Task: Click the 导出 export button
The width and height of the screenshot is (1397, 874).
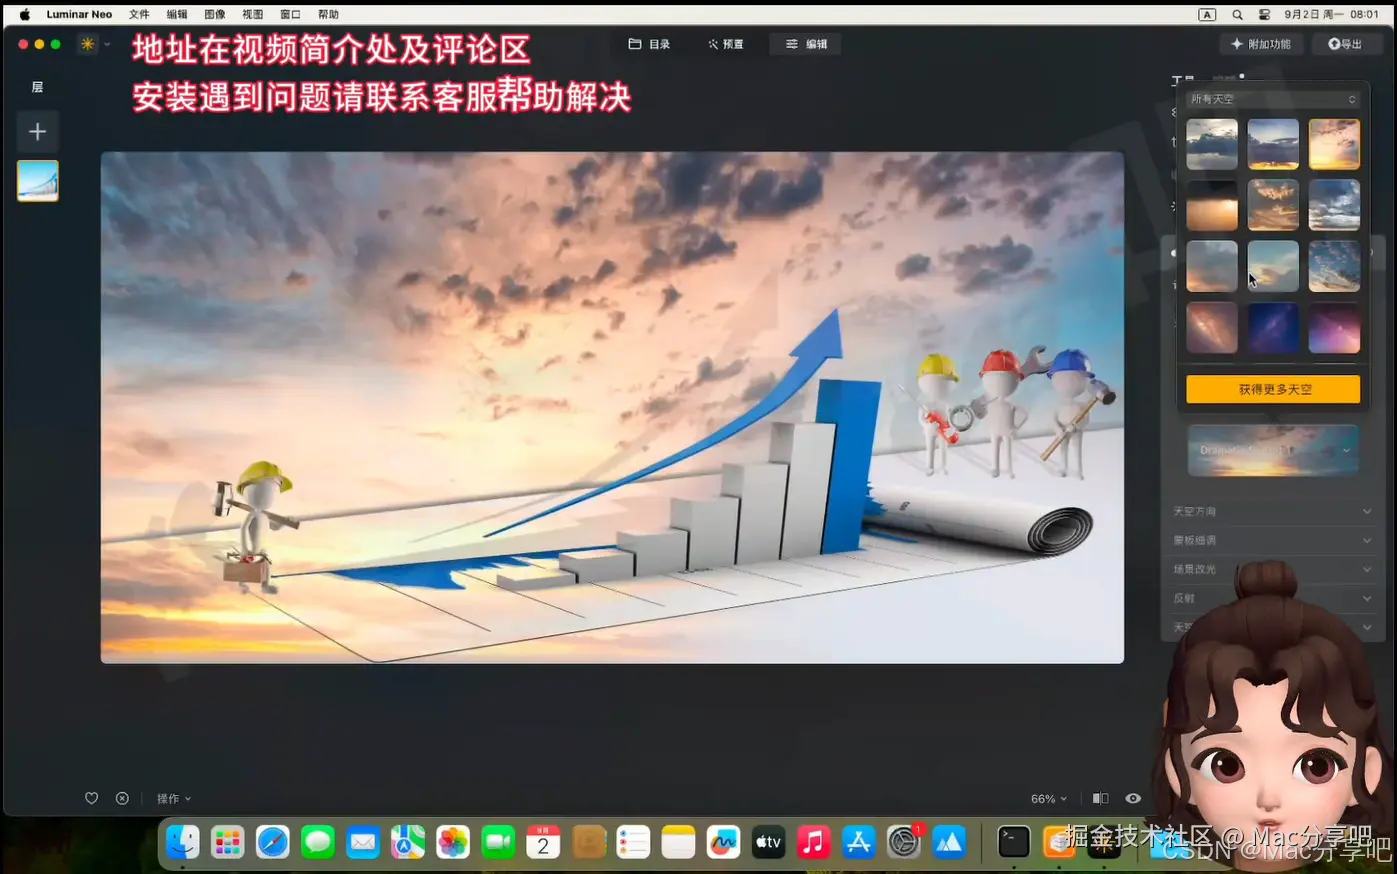Action: tap(1345, 44)
